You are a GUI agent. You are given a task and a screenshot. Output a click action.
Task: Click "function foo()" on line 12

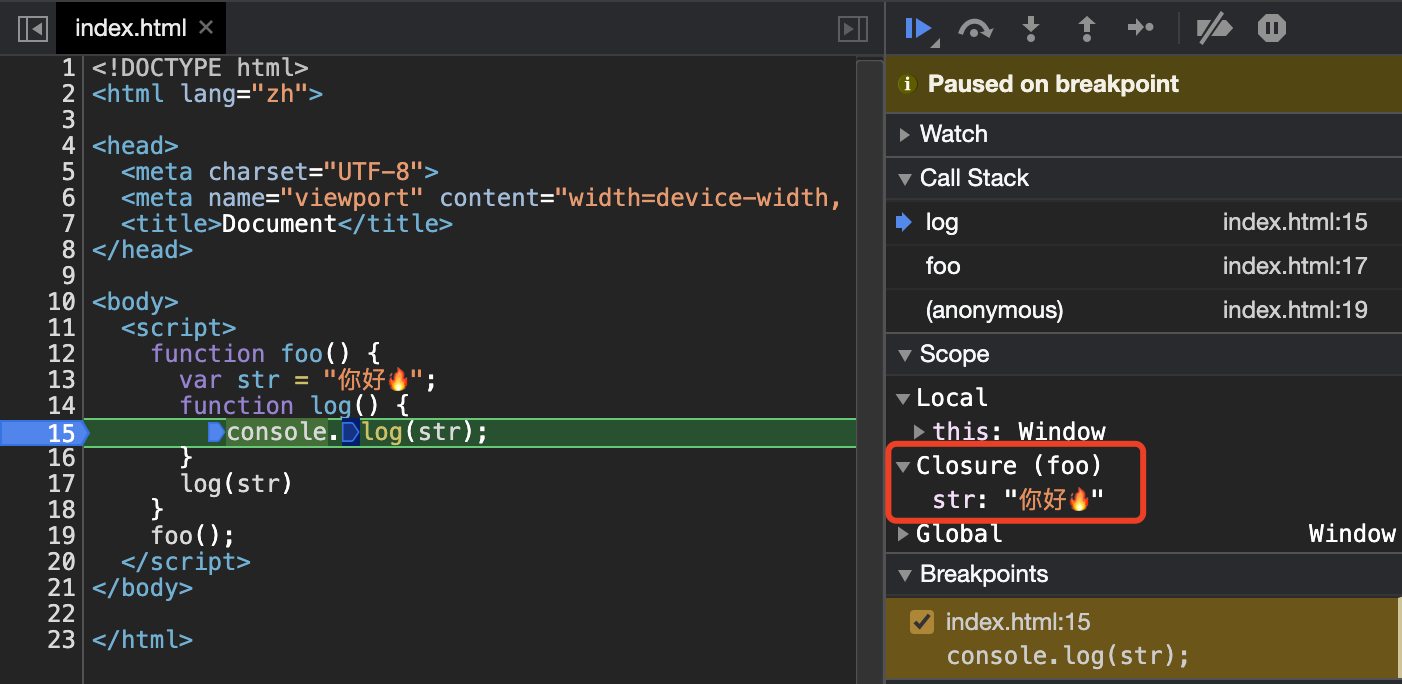(251, 354)
